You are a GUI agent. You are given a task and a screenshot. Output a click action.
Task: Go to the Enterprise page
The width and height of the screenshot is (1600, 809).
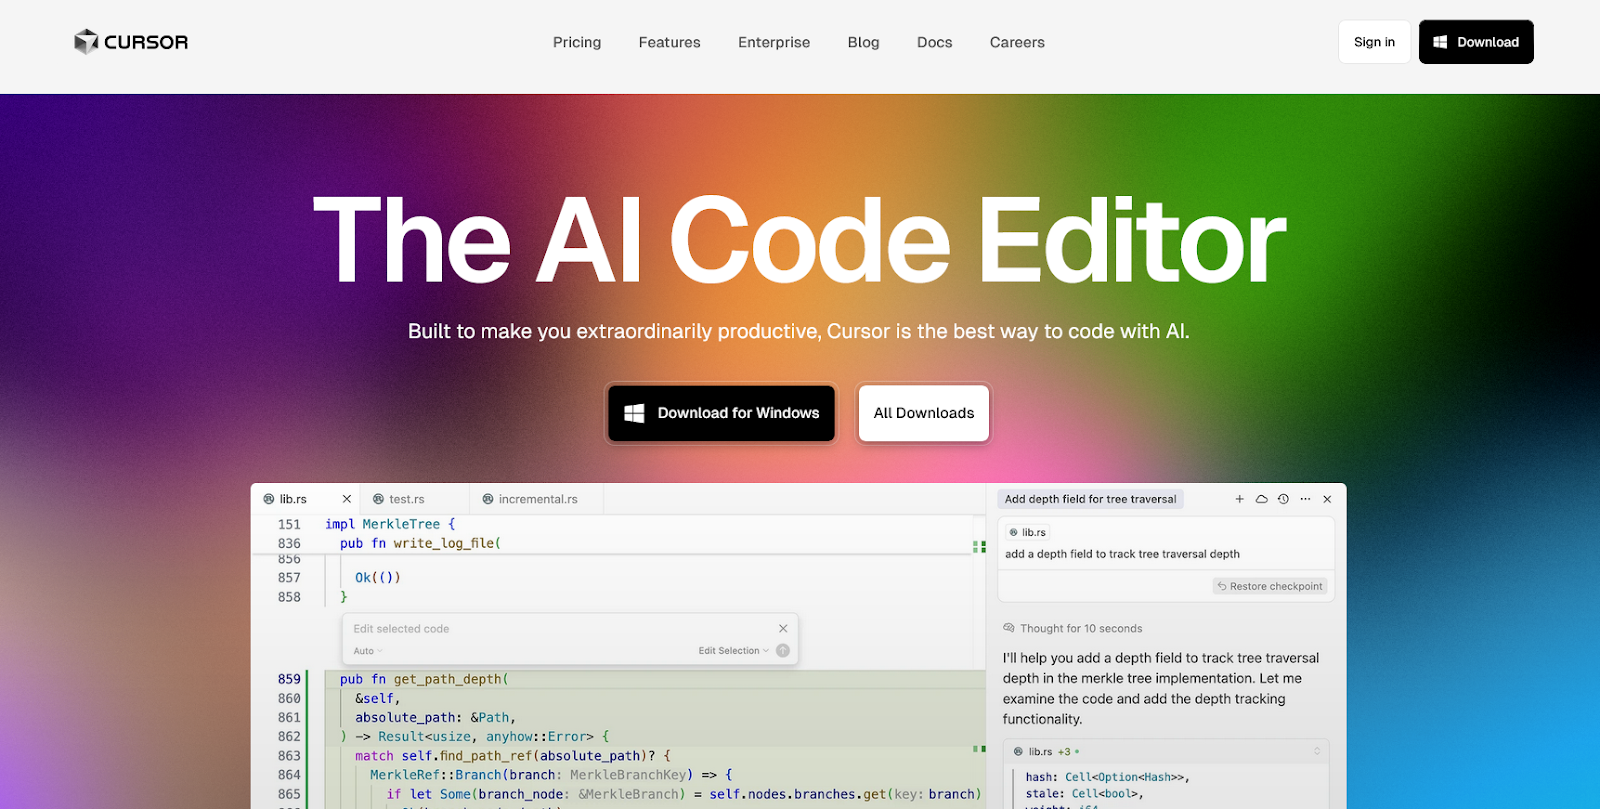(774, 42)
